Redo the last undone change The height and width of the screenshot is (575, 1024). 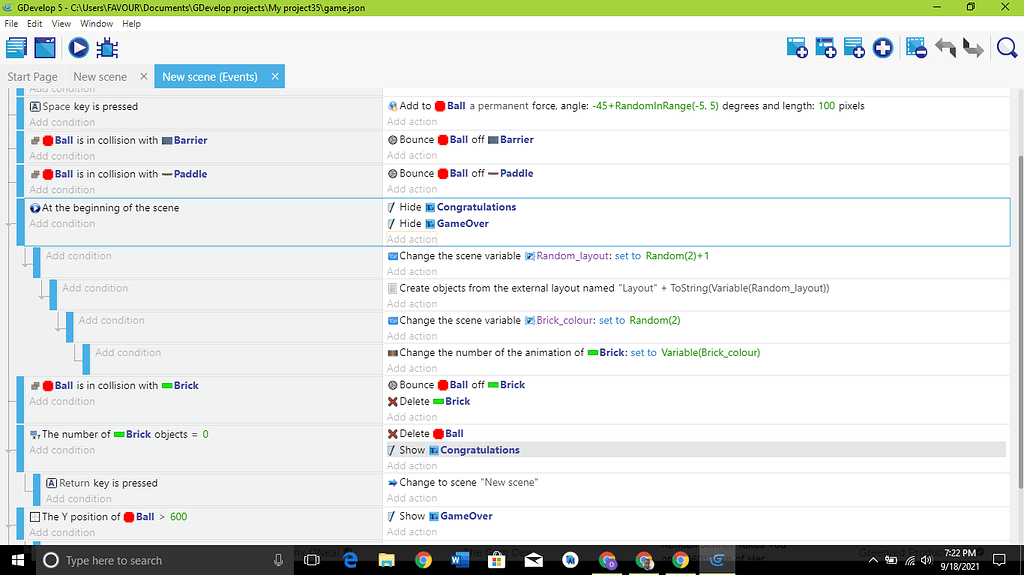coord(972,47)
